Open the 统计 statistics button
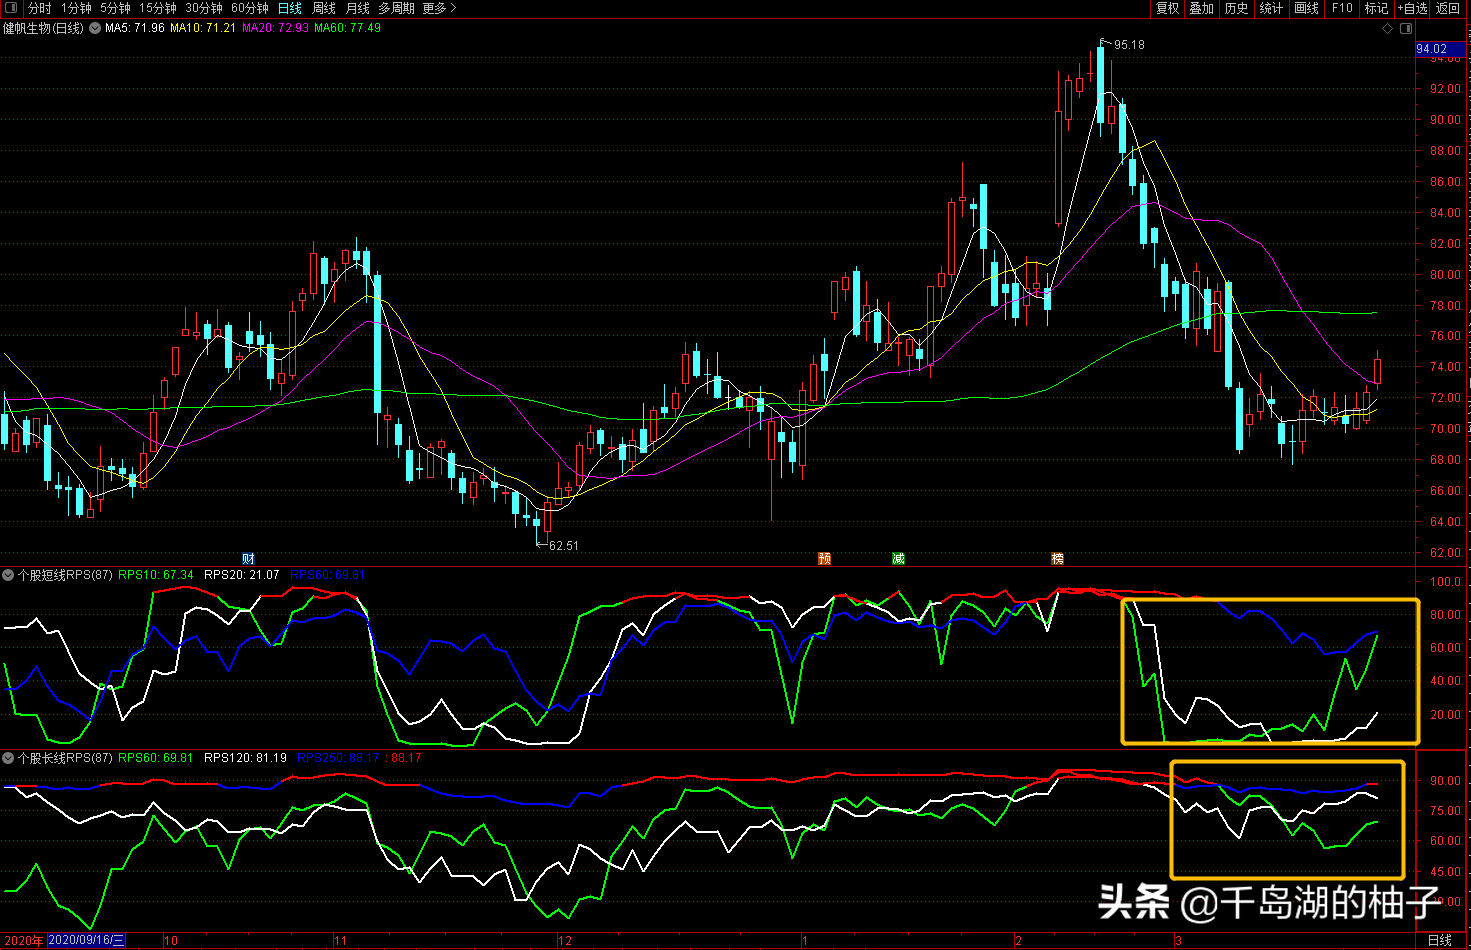This screenshot has height=950, width=1471. (x=1271, y=8)
